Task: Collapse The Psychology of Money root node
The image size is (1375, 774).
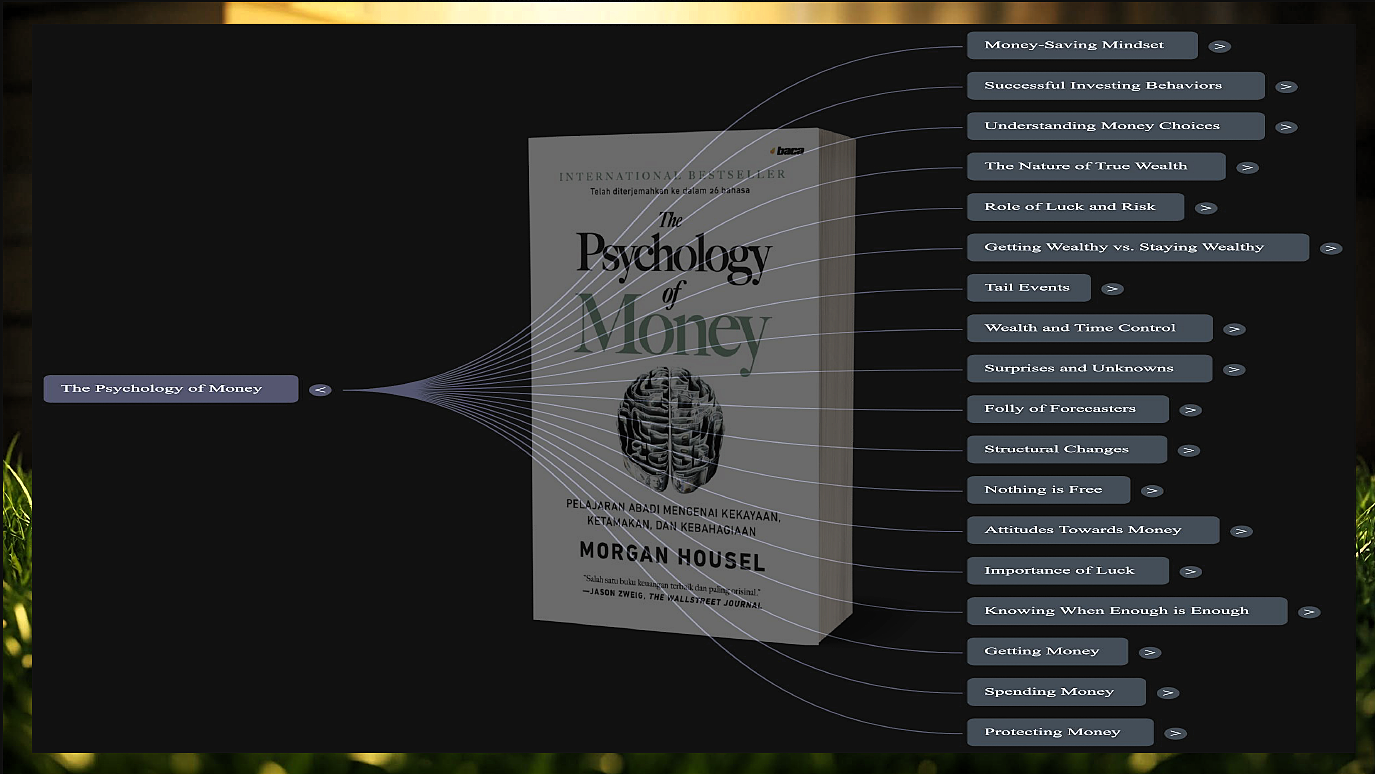Action: [x=320, y=390]
